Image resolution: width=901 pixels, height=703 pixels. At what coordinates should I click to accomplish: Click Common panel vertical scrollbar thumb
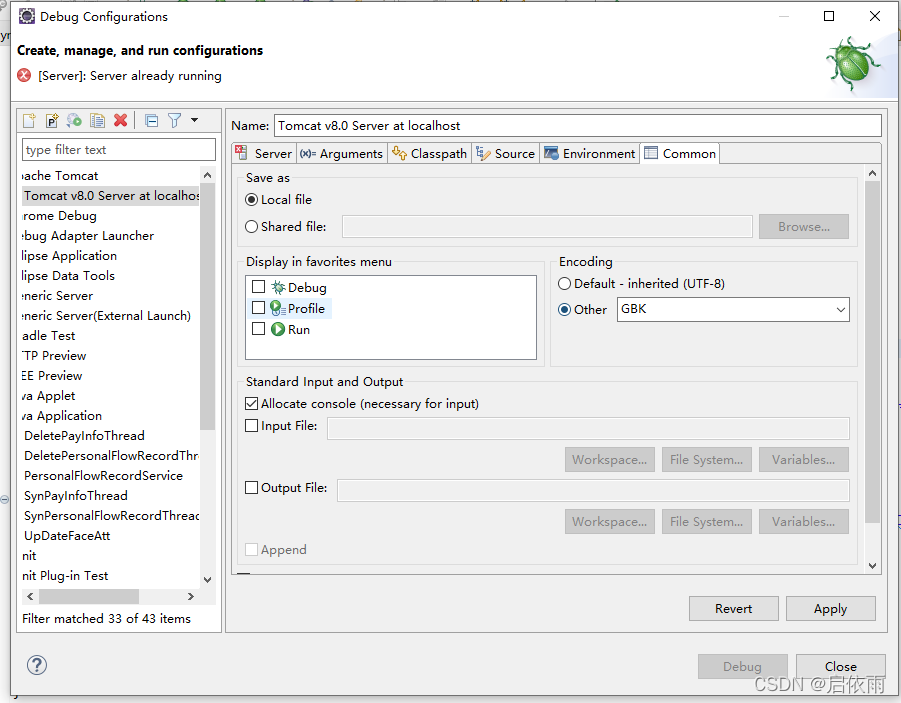point(872,352)
